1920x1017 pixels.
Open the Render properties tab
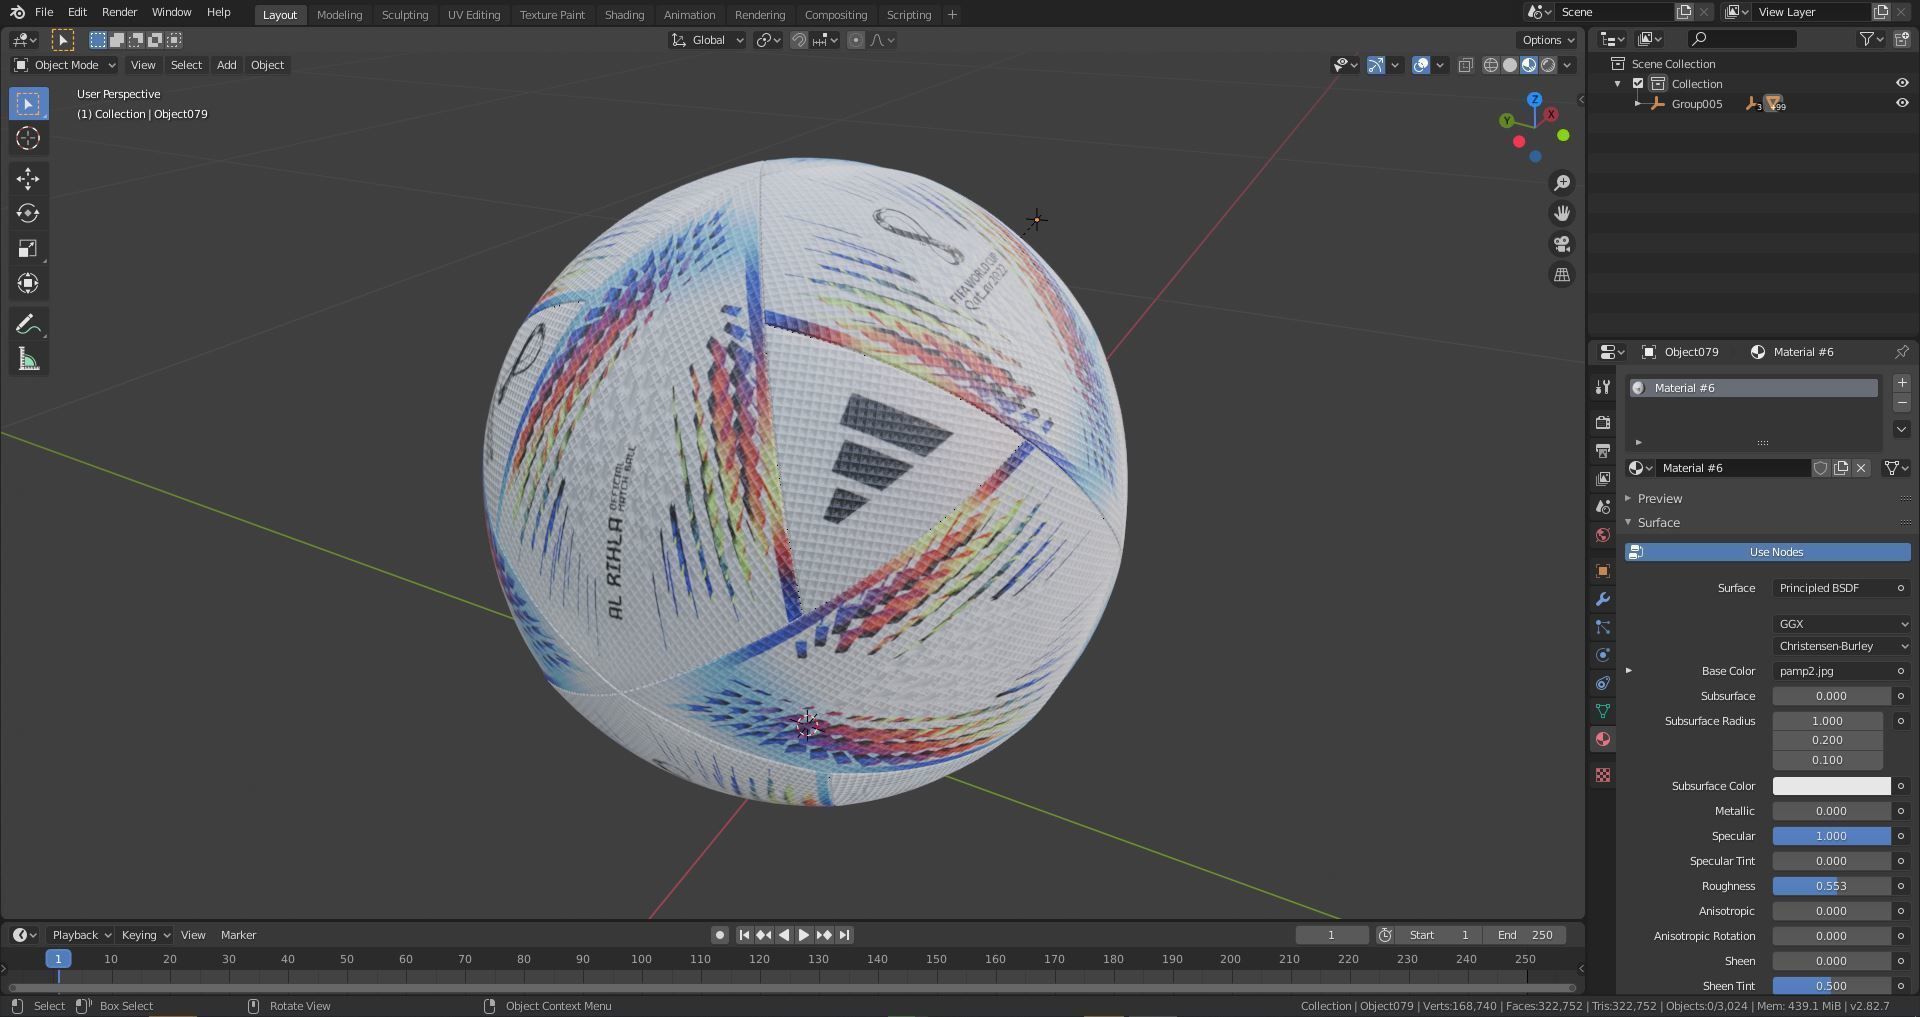[1603, 423]
